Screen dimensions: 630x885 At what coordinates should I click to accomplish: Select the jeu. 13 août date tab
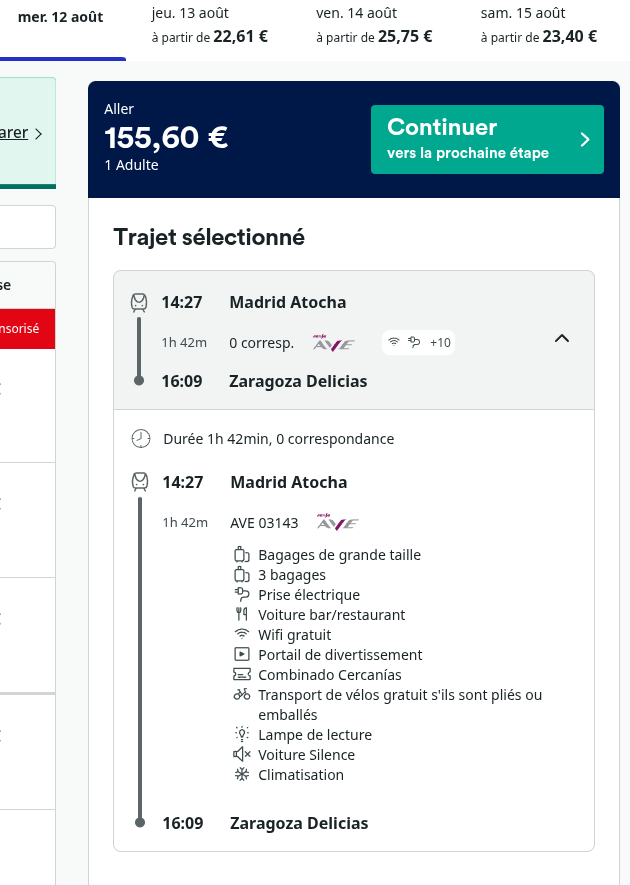pyautogui.click(x=209, y=26)
